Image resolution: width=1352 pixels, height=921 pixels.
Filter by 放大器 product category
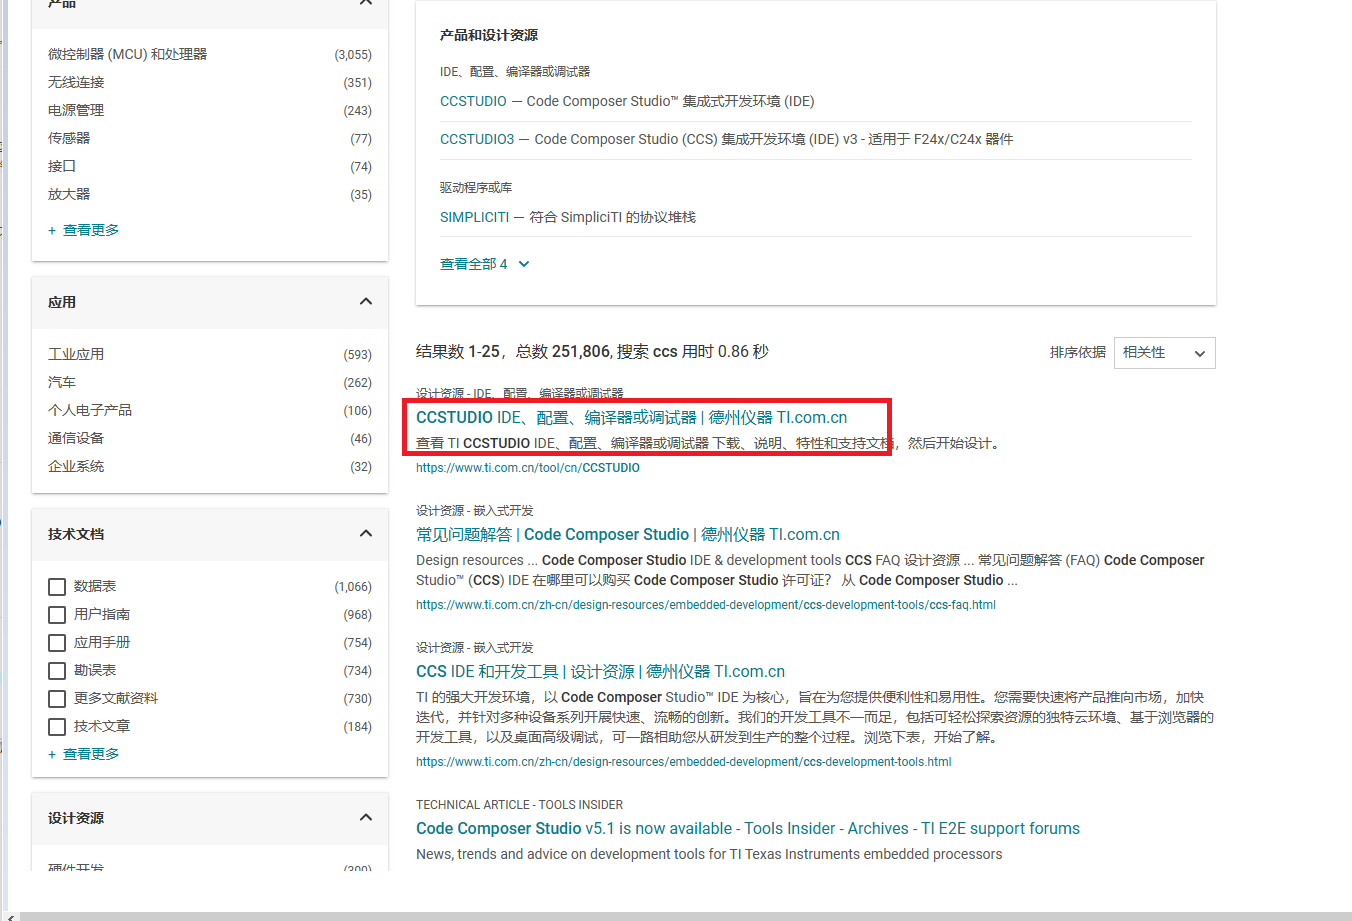click(x=69, y=194)
